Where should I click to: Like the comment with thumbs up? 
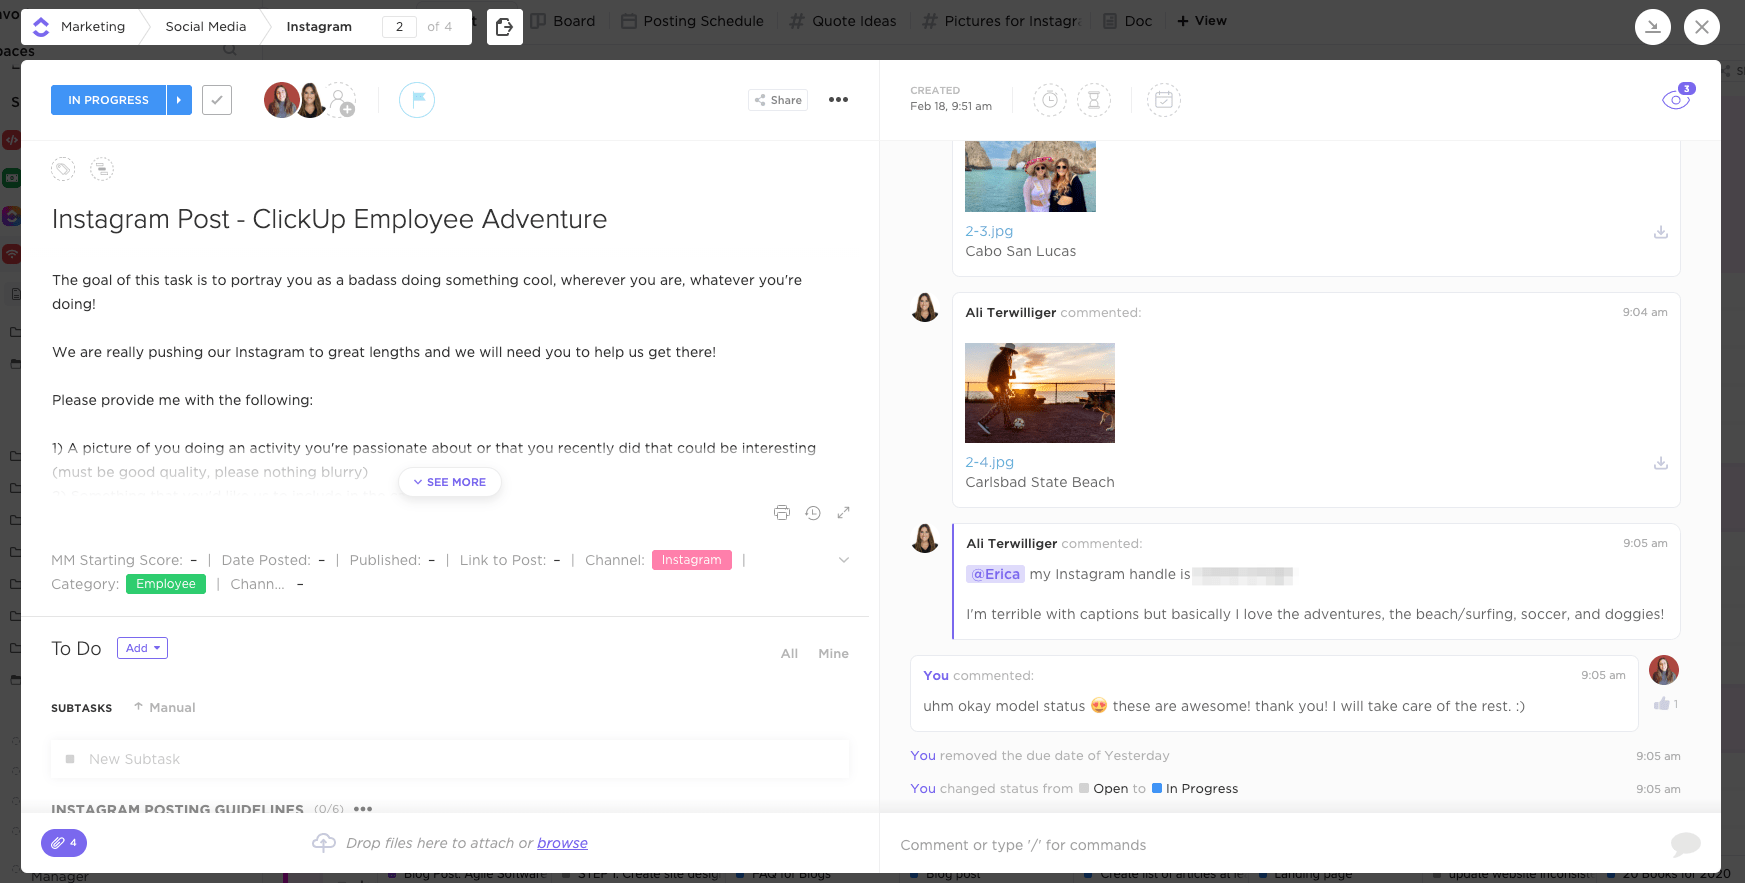[x=1662, y=704]
